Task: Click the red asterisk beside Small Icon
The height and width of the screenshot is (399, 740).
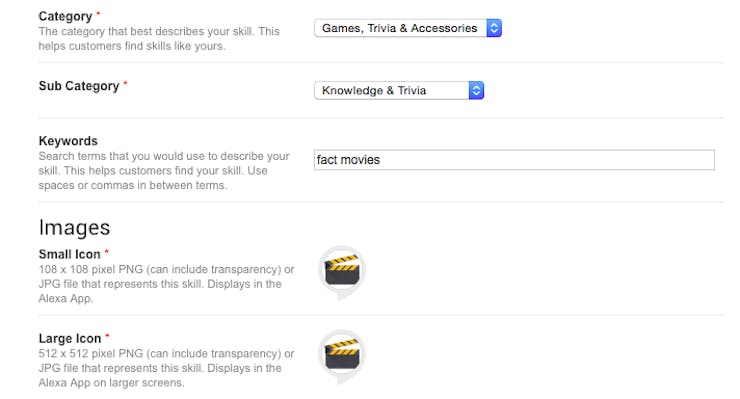Action: coord(107,252)
